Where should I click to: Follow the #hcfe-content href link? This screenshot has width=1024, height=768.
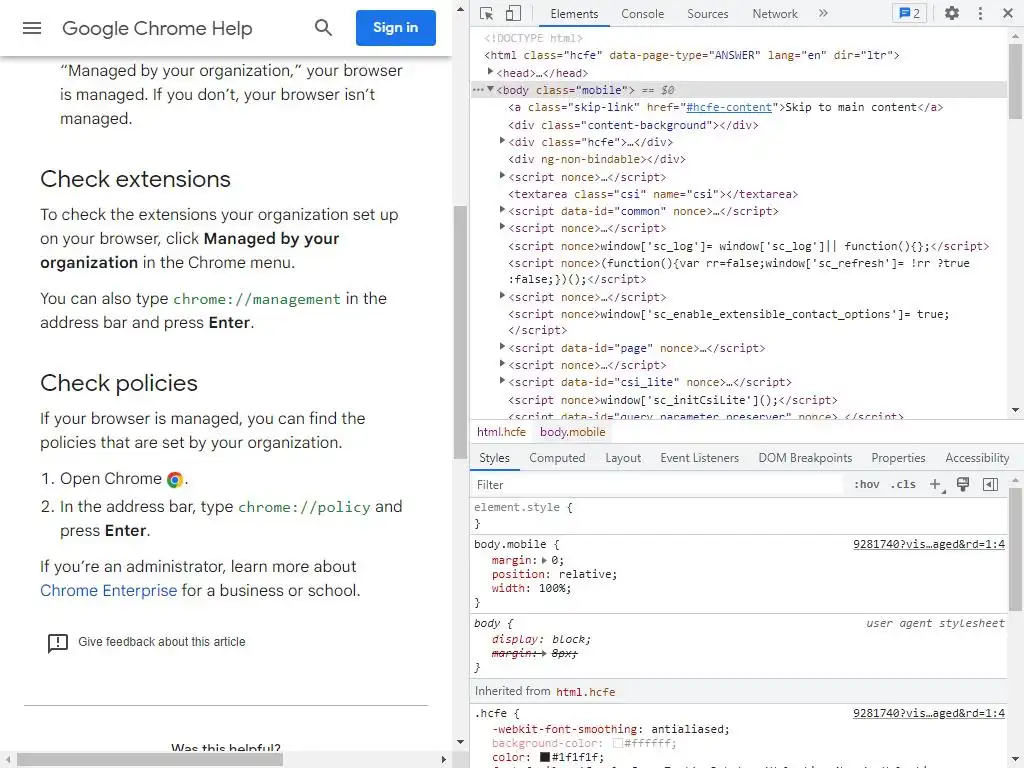point(729,107)
